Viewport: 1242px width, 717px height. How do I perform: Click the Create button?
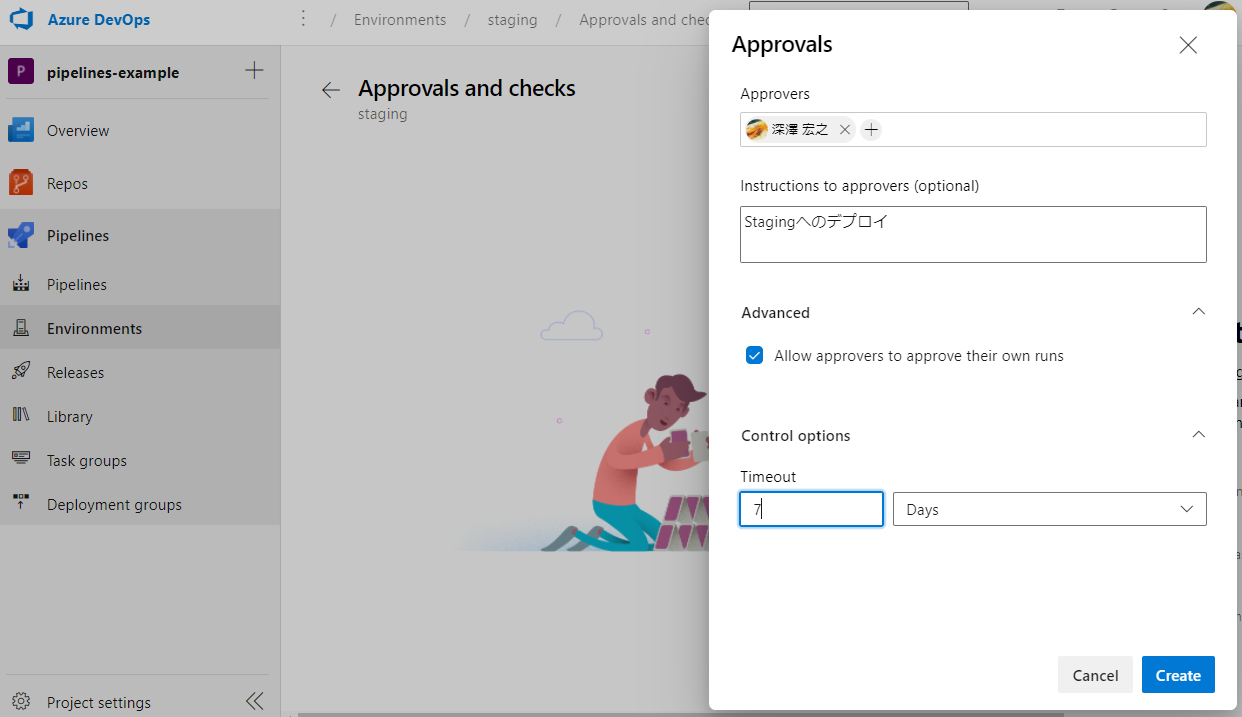pyautogui.click(x=1178, y=675)
